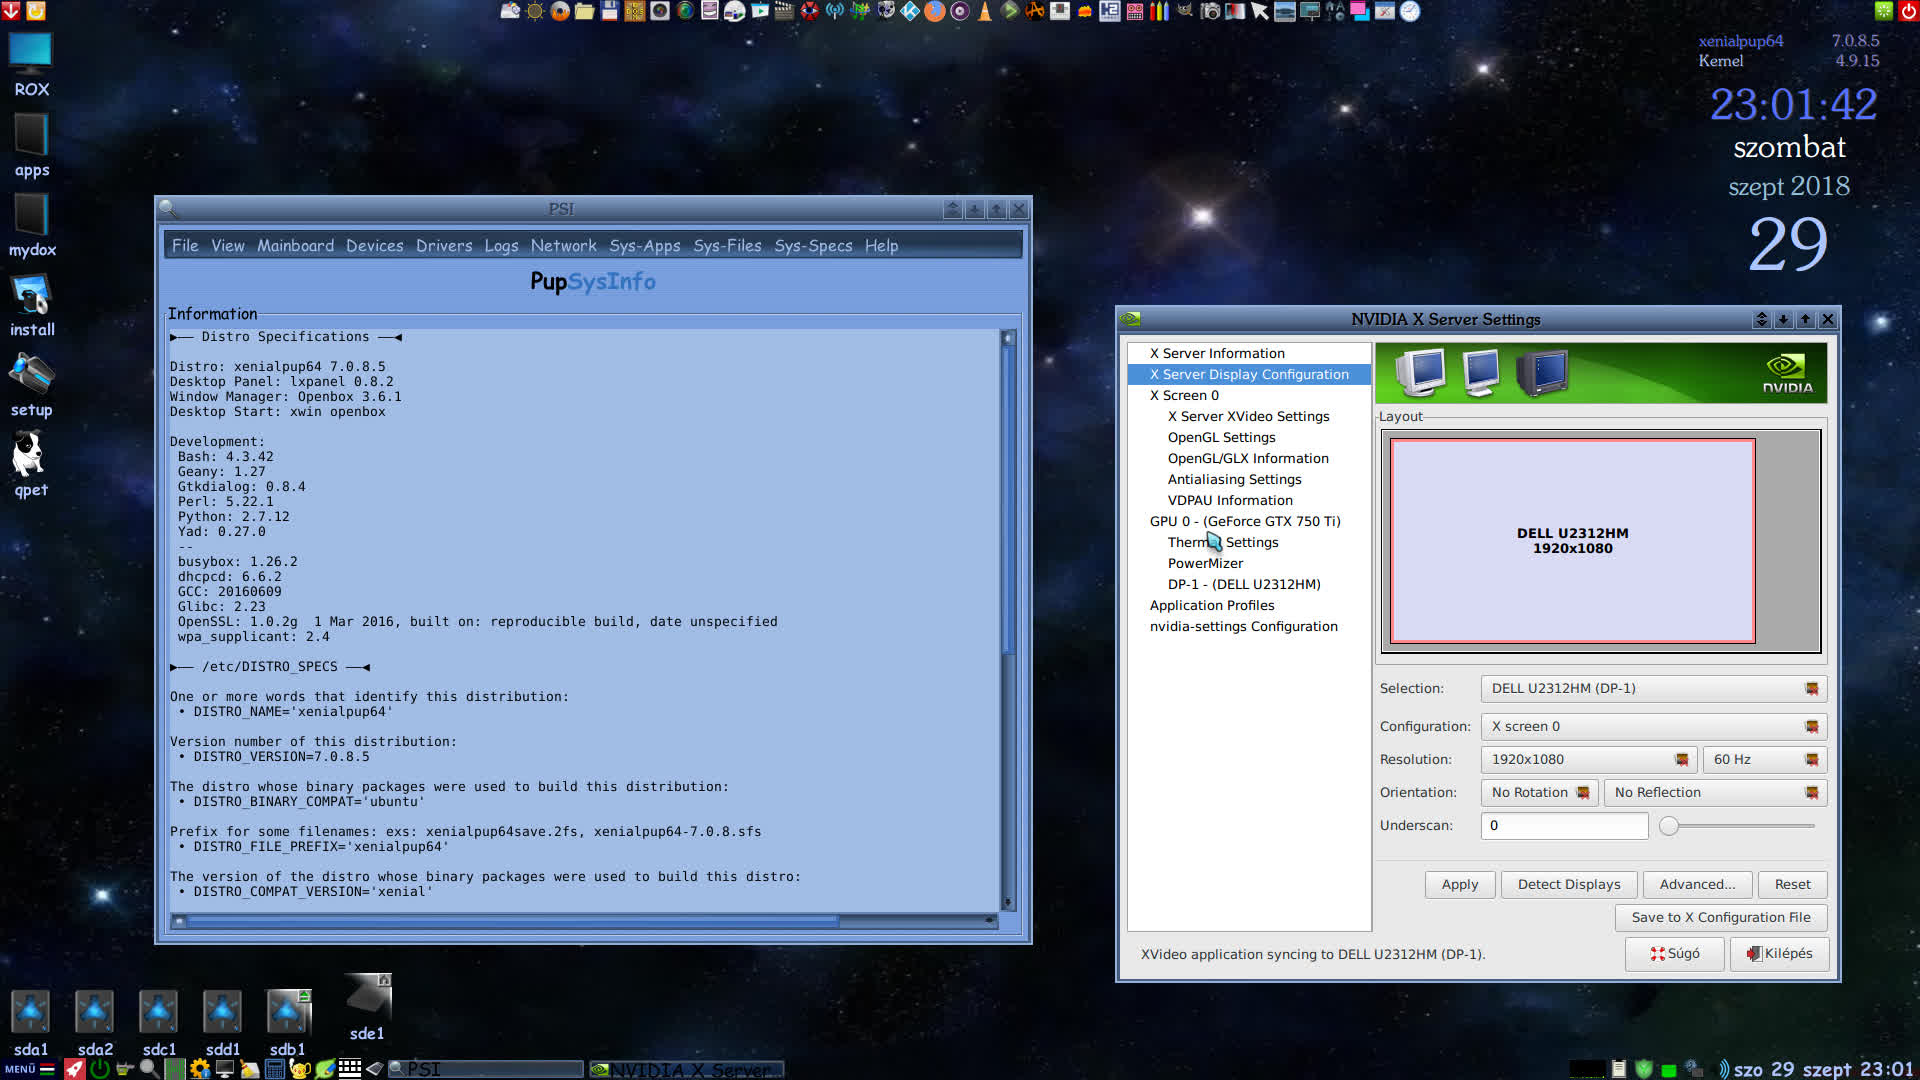Click the Underscan value input field
The height and width of the screenshot is (1080, 1920).
(1564, 826)
